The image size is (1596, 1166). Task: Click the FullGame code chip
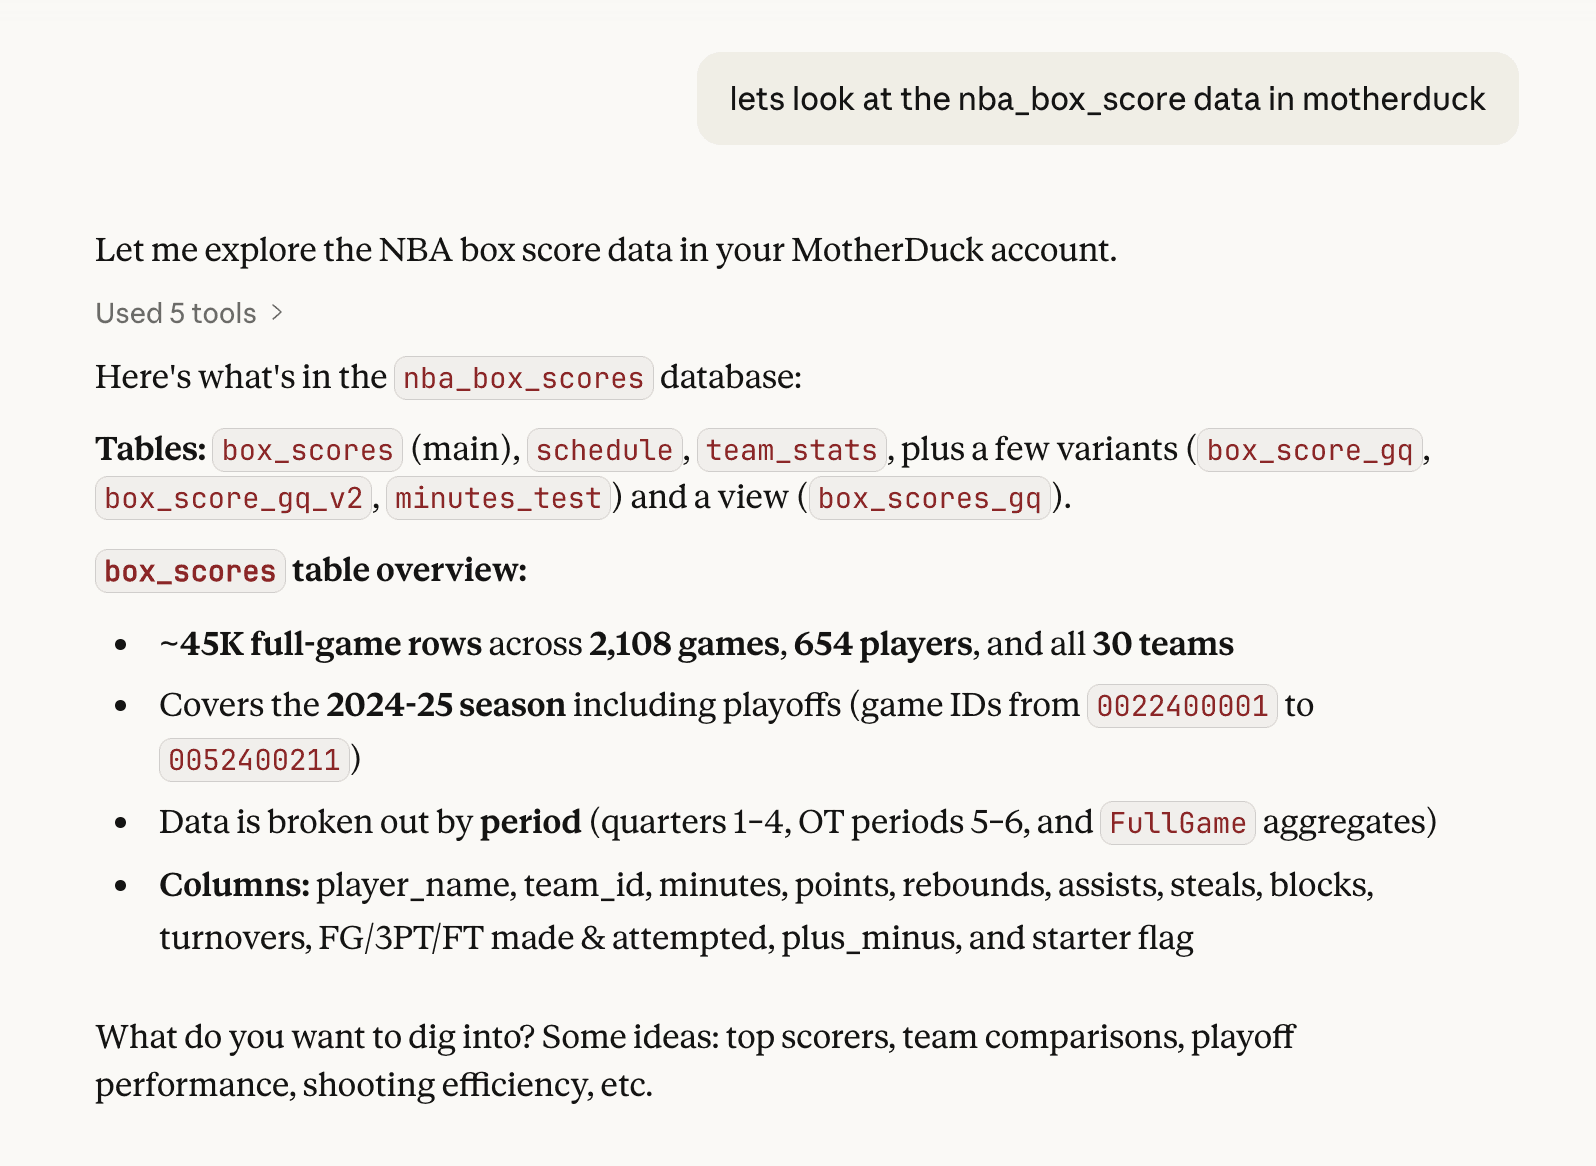1176,823
